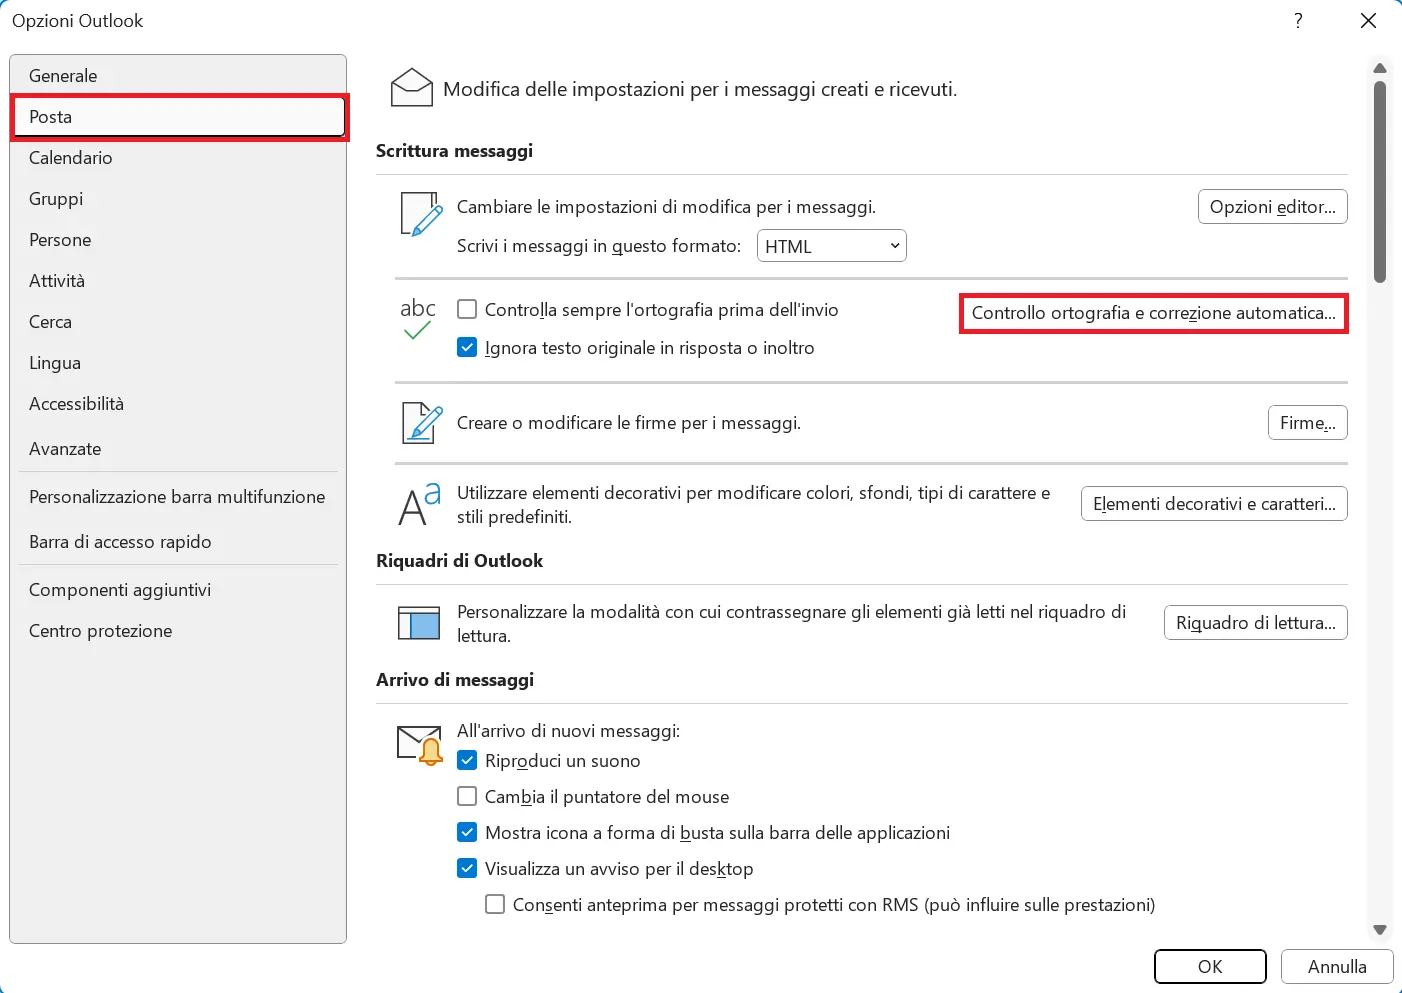Open the Calendario category
This screenshot has height=993, width=1402.
178,158
